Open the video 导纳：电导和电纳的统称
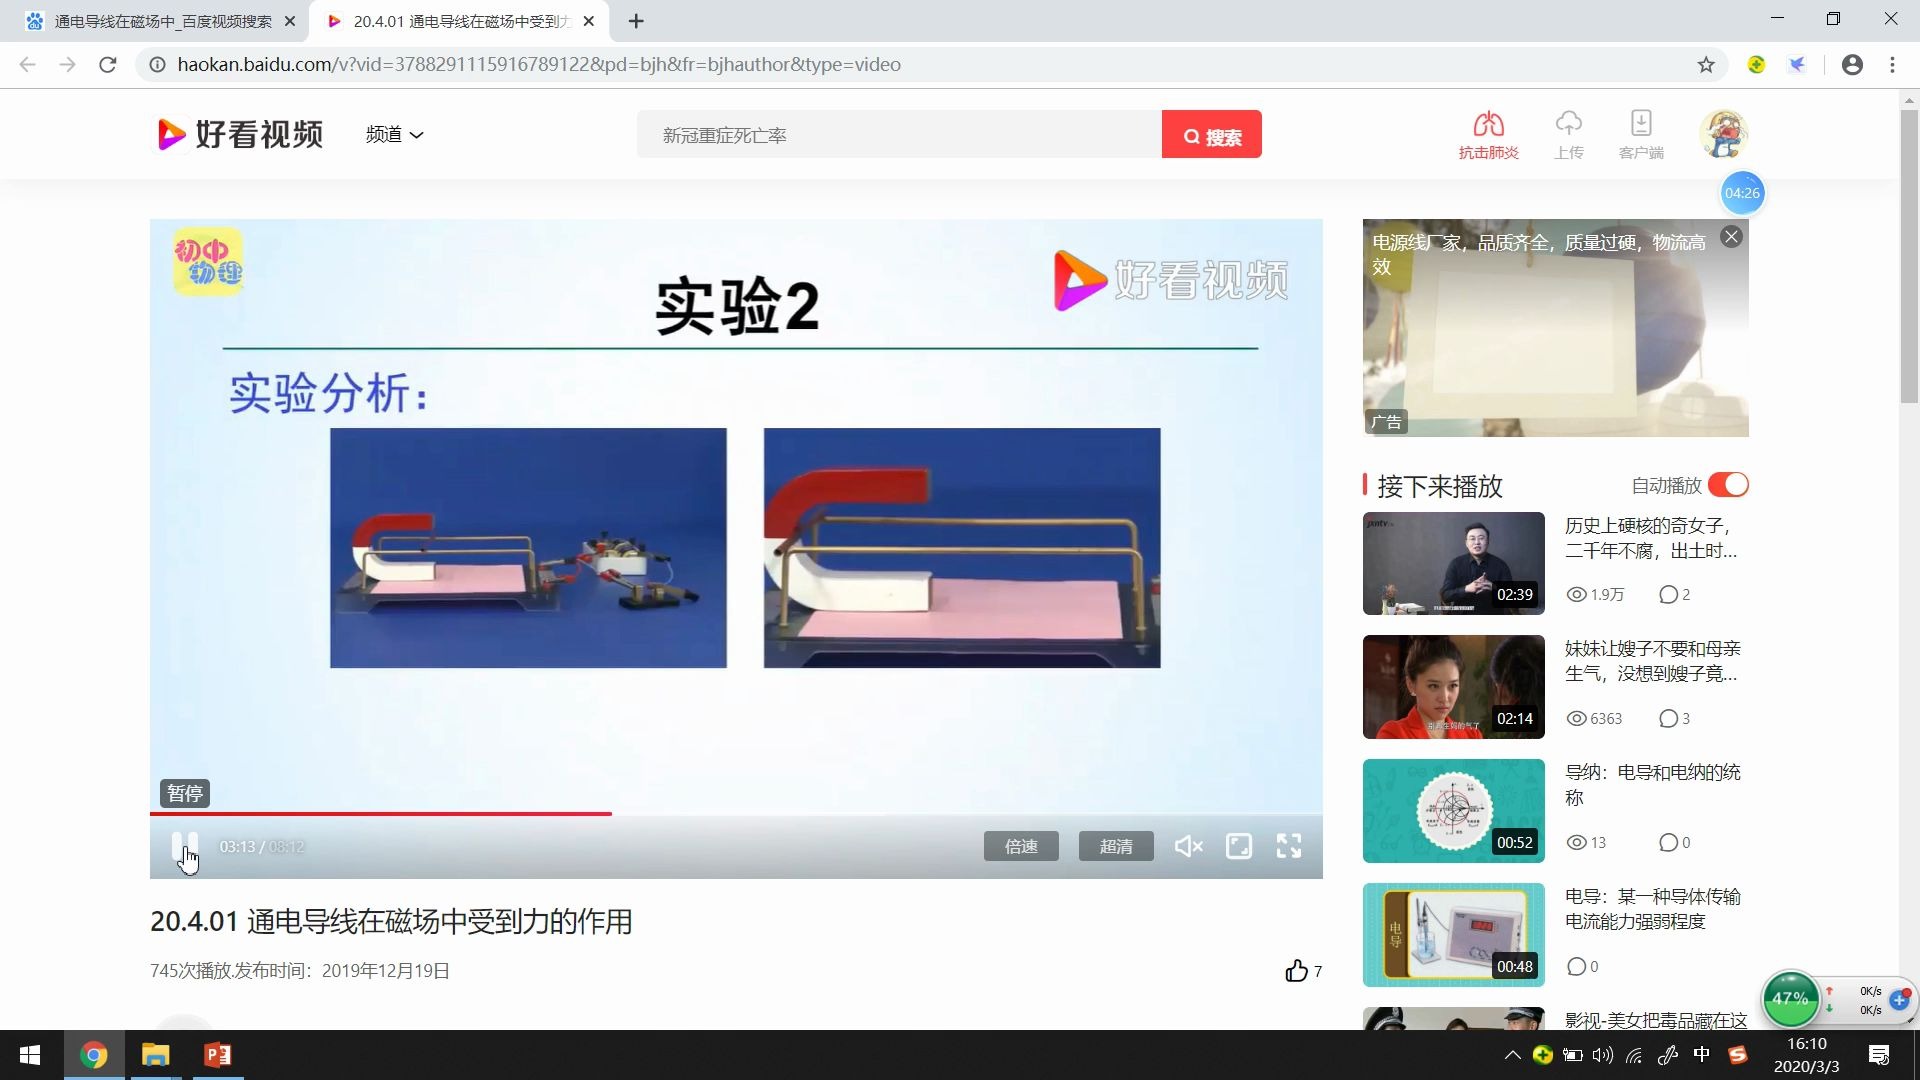Viewport: 1920px width, 1080px height. point(1651,773)
